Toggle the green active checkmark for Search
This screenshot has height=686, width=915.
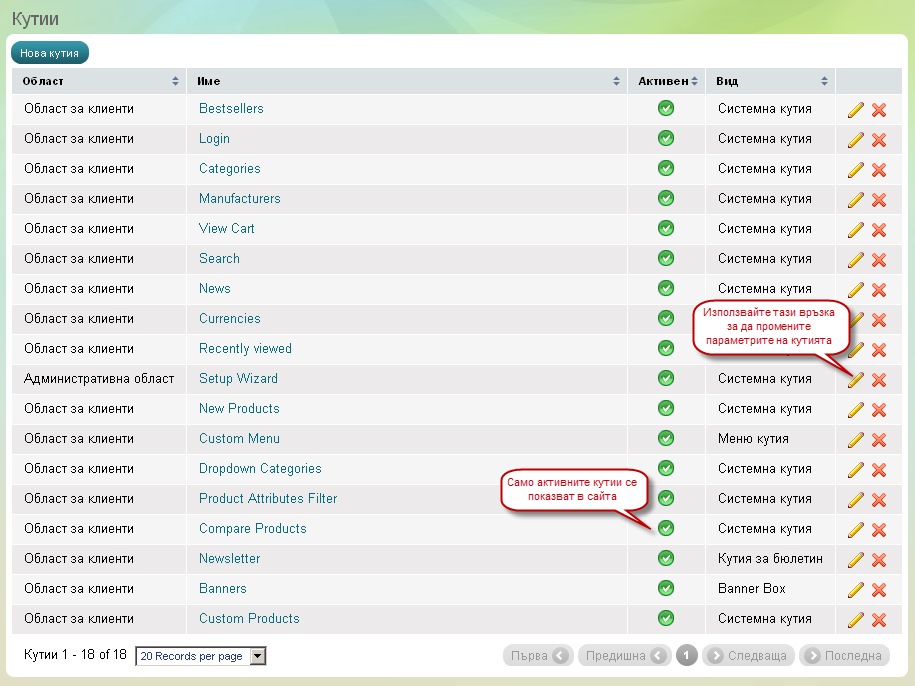pyautogui.click(x=666, y=259)
